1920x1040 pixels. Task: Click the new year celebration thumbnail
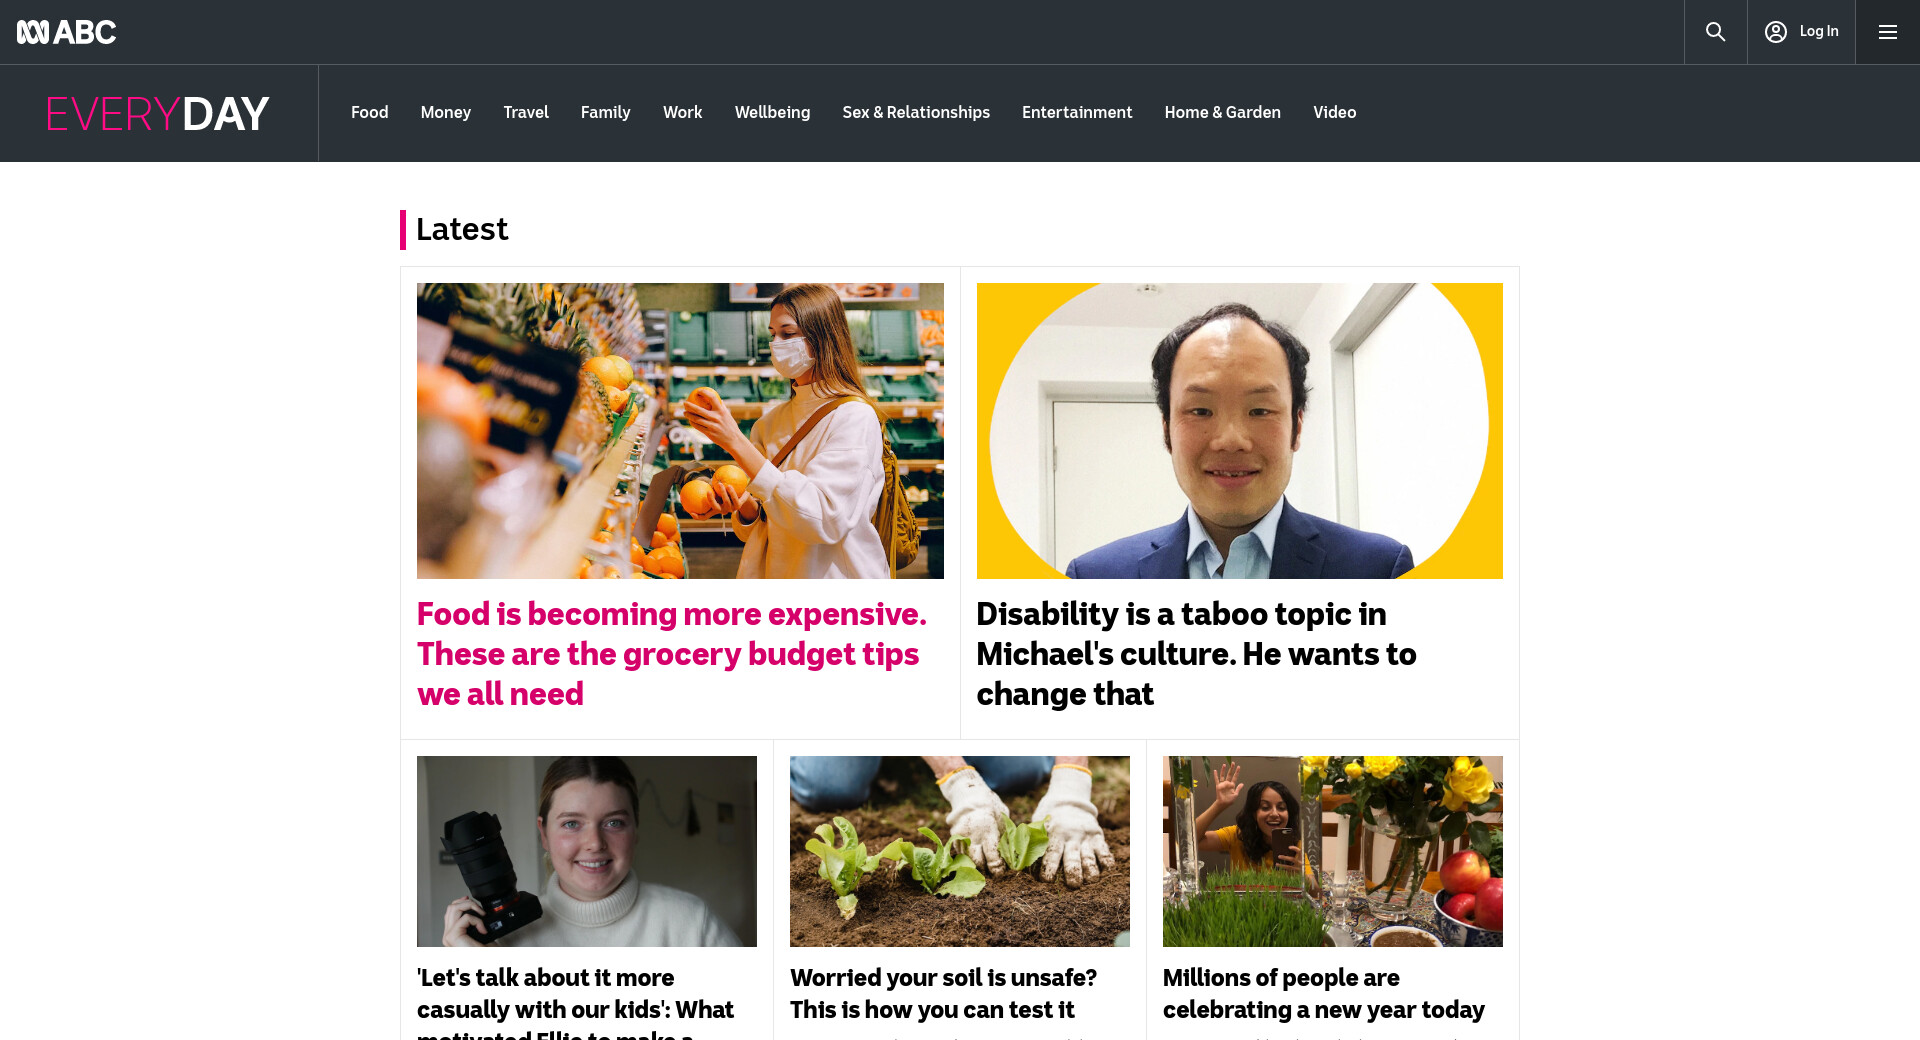[1332, 851]
